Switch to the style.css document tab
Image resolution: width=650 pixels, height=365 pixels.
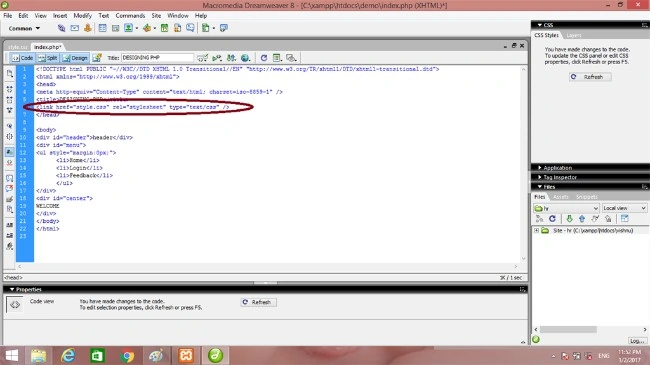tap(17, 47)
